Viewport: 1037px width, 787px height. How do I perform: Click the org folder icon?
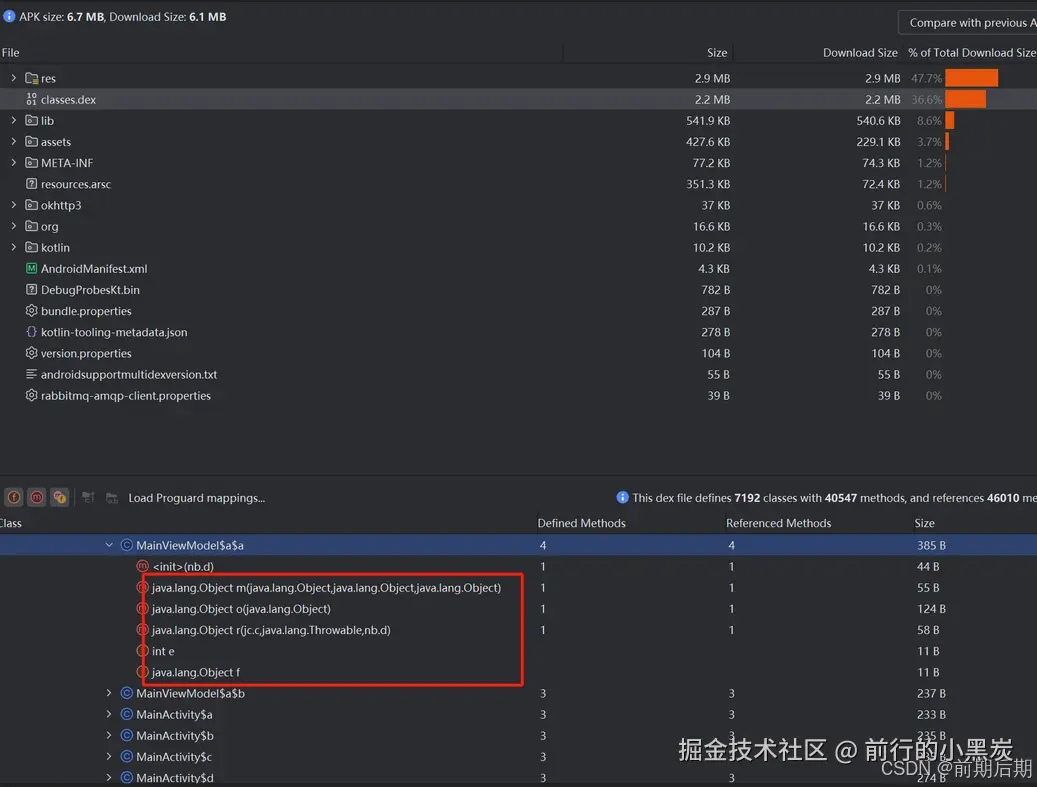(31, 226)
